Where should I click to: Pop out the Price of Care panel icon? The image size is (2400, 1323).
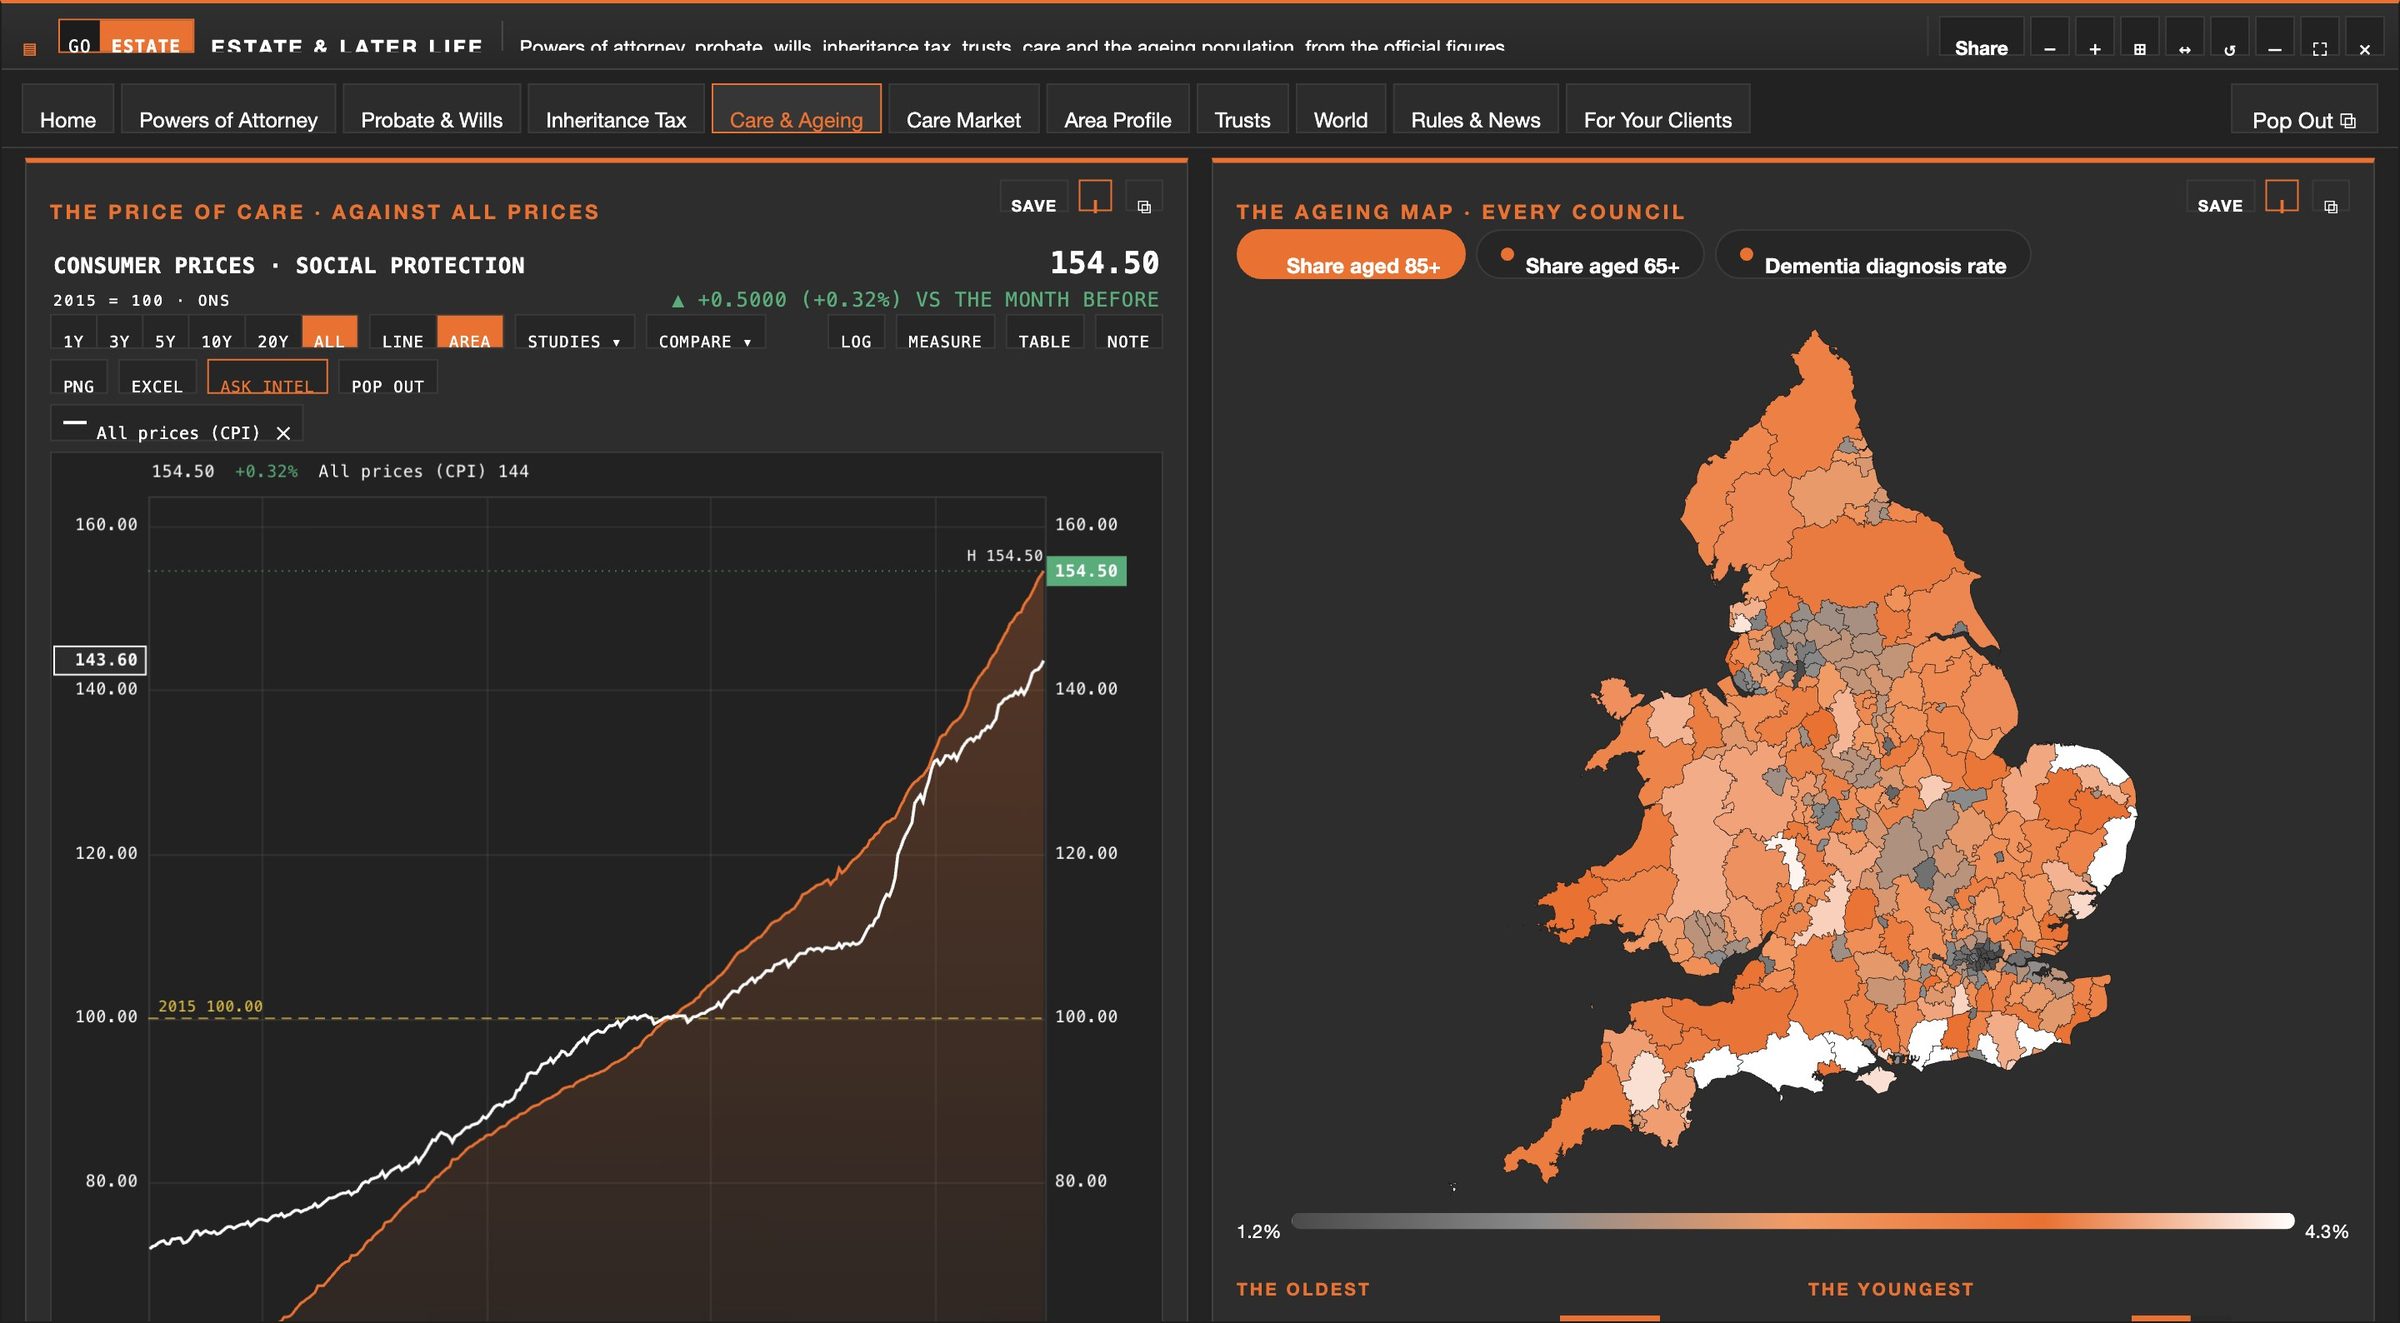pos(1144,198)
